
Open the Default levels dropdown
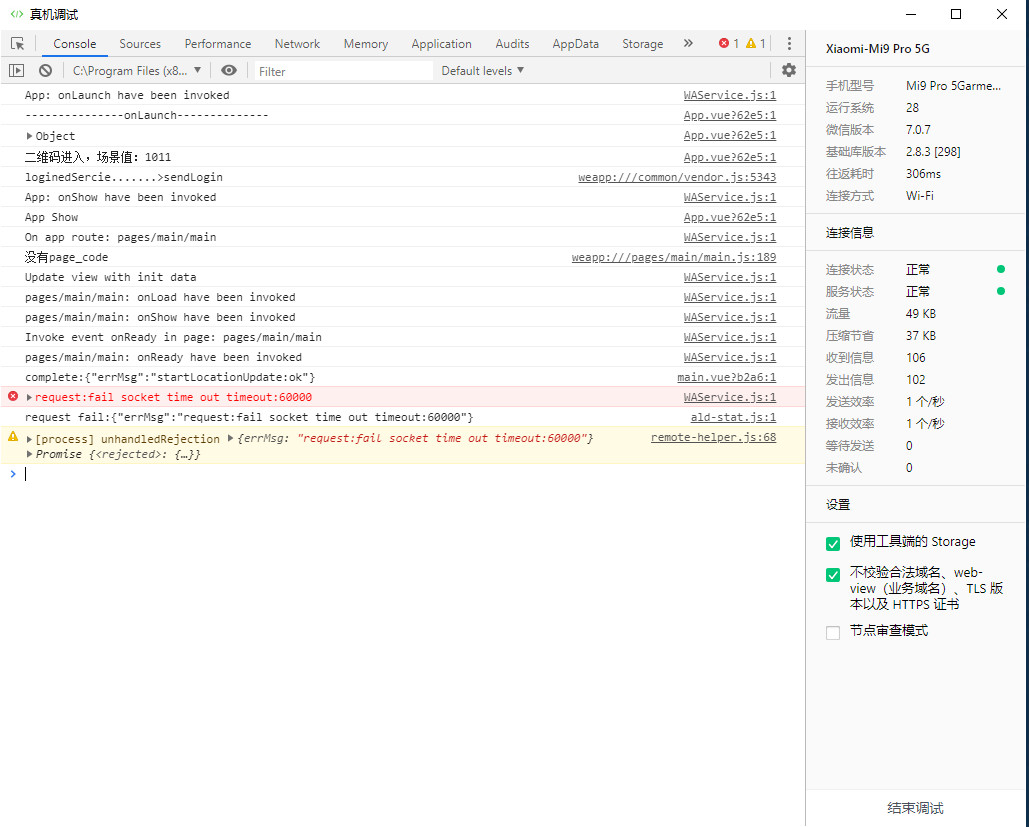(483, 71)
